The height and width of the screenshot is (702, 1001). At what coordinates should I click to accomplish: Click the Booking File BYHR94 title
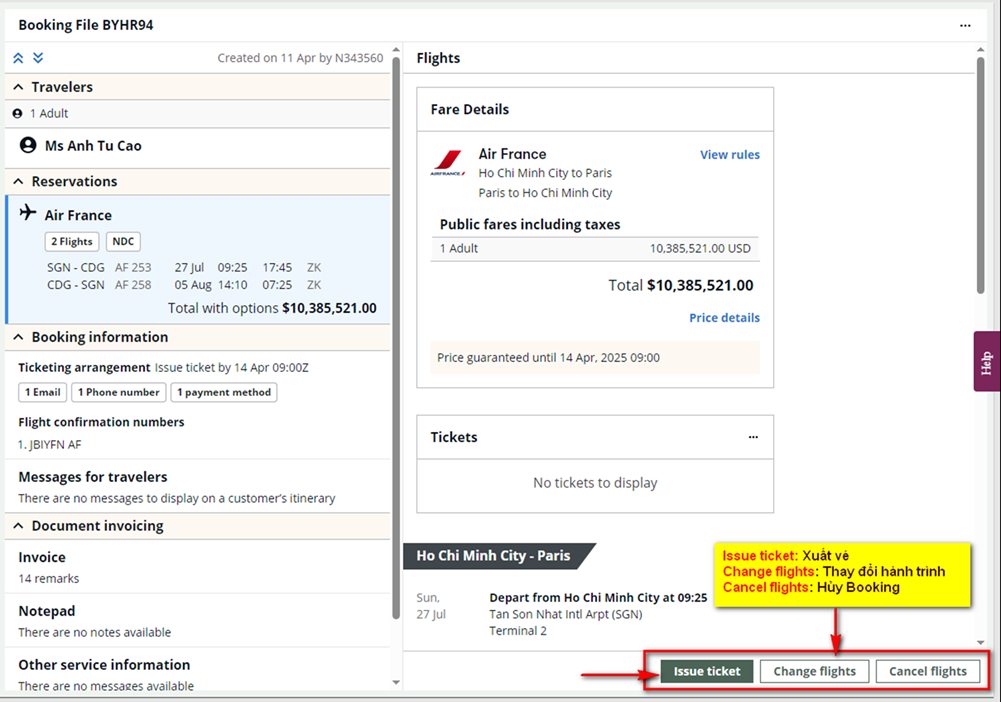86,26
